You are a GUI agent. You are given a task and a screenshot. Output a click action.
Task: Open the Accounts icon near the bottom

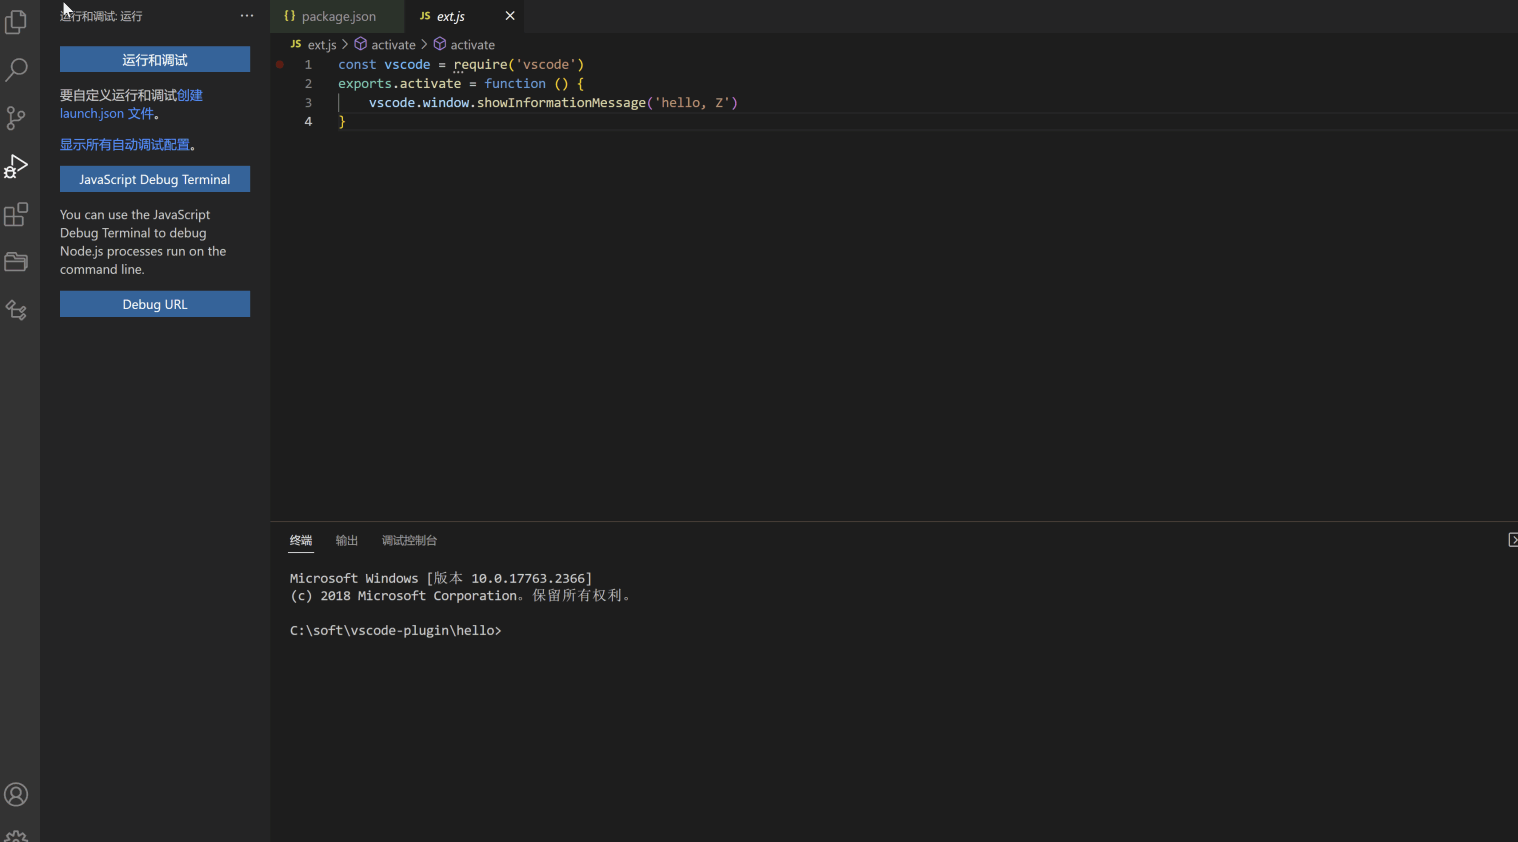click(x=16, y=794)
